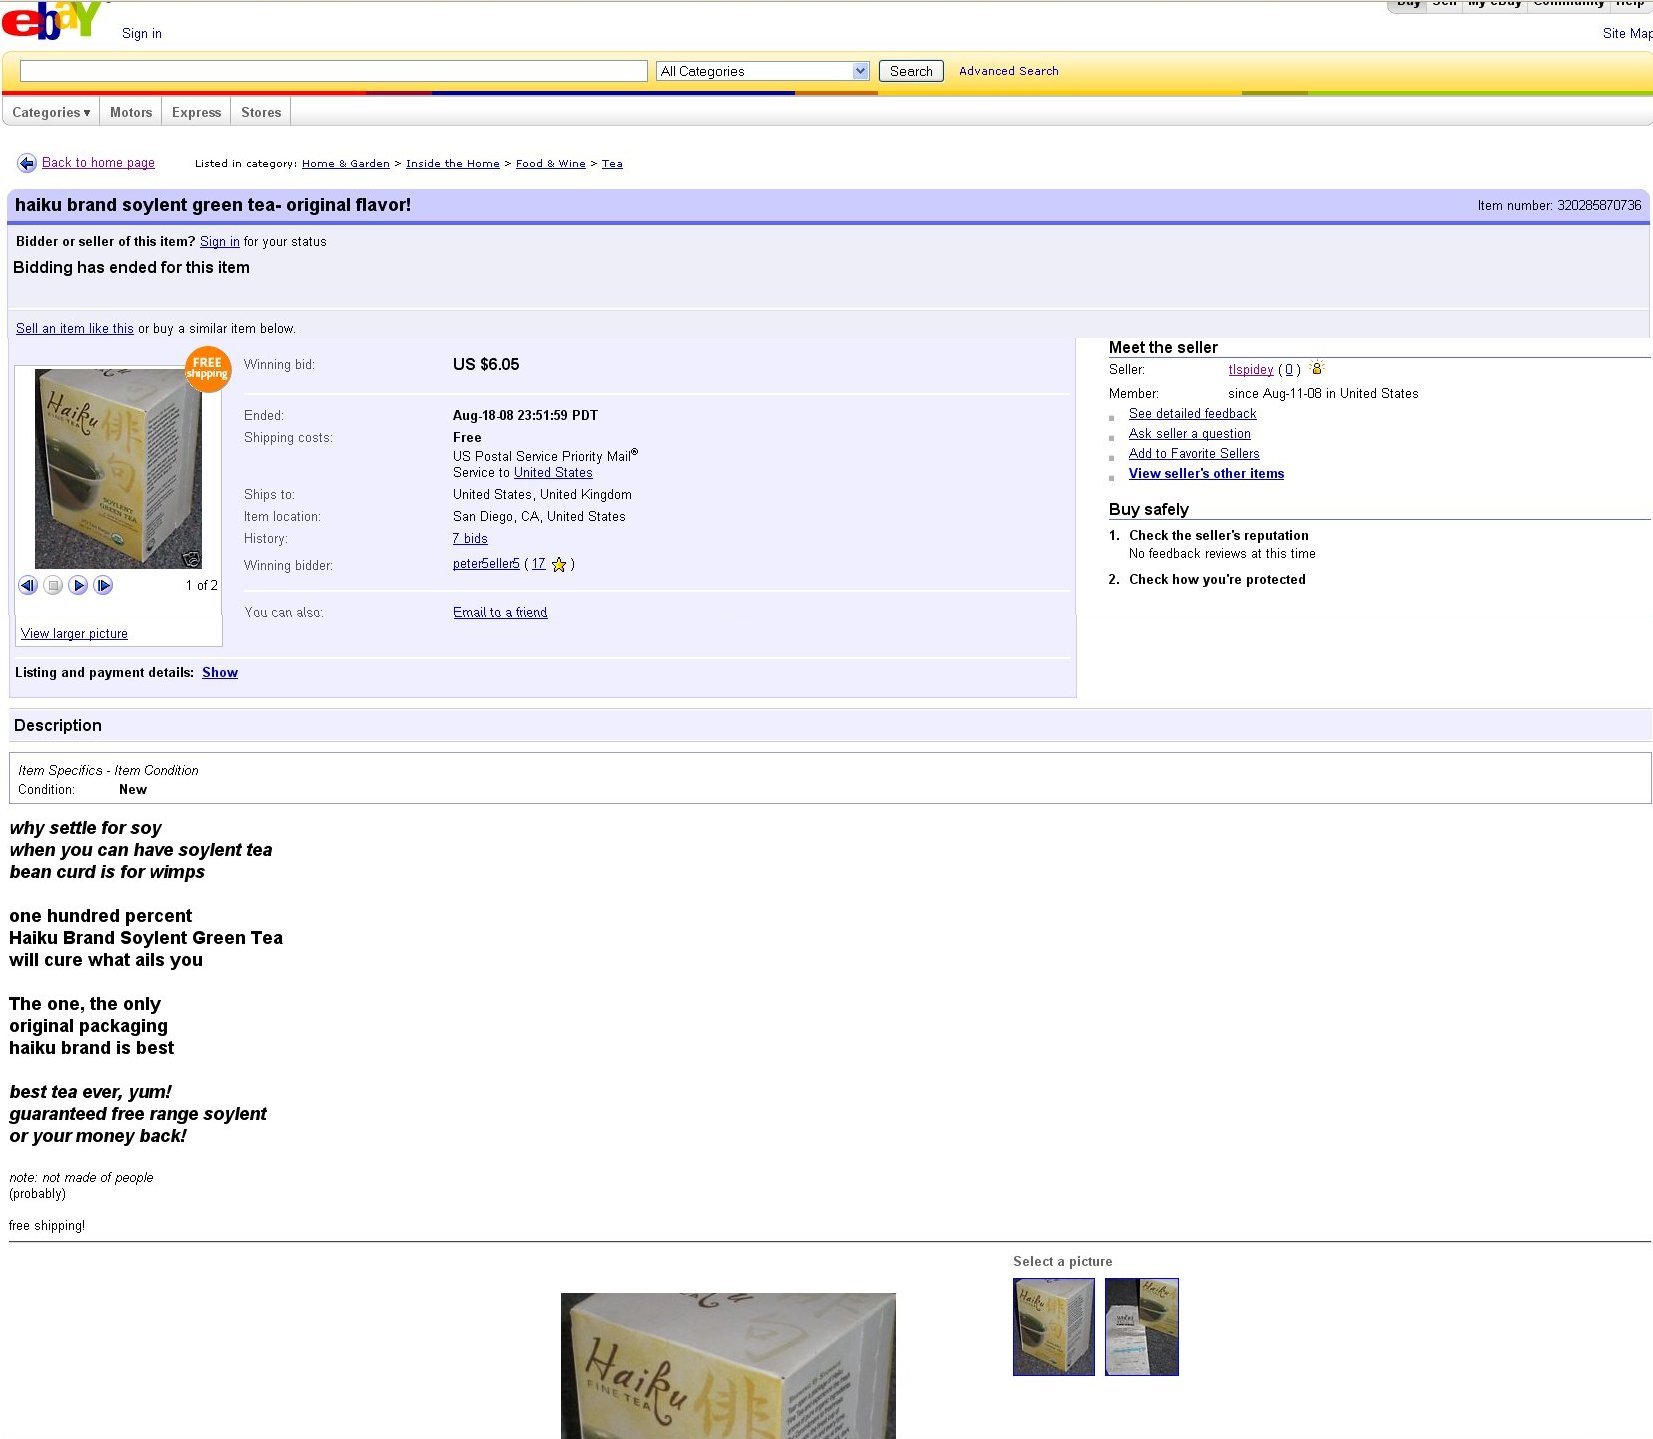Skip to last picture in viewer
This screenshot has height=1439, width=1653.
[x=103, y=585]
